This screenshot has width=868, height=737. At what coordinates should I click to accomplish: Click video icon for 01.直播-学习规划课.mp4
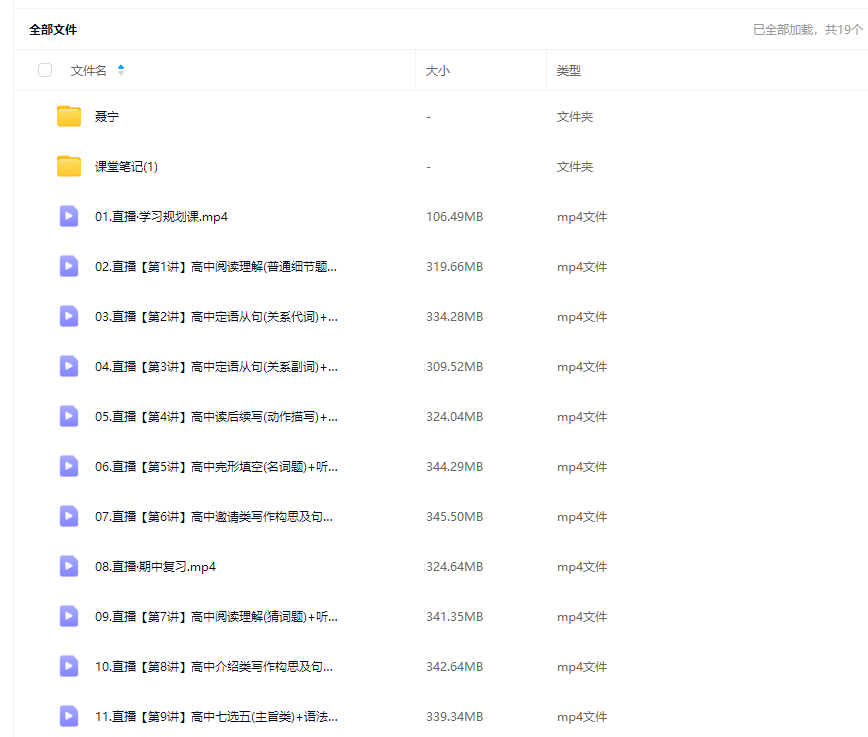click(69, 216)
